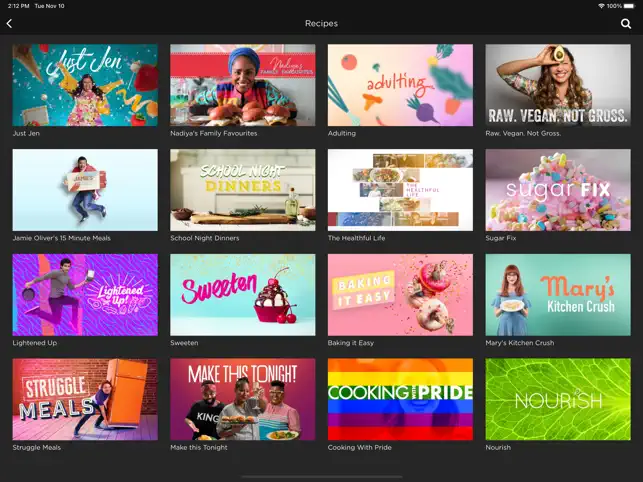Open the Cooking With Pride thumbnail

(x=400, y=400)
